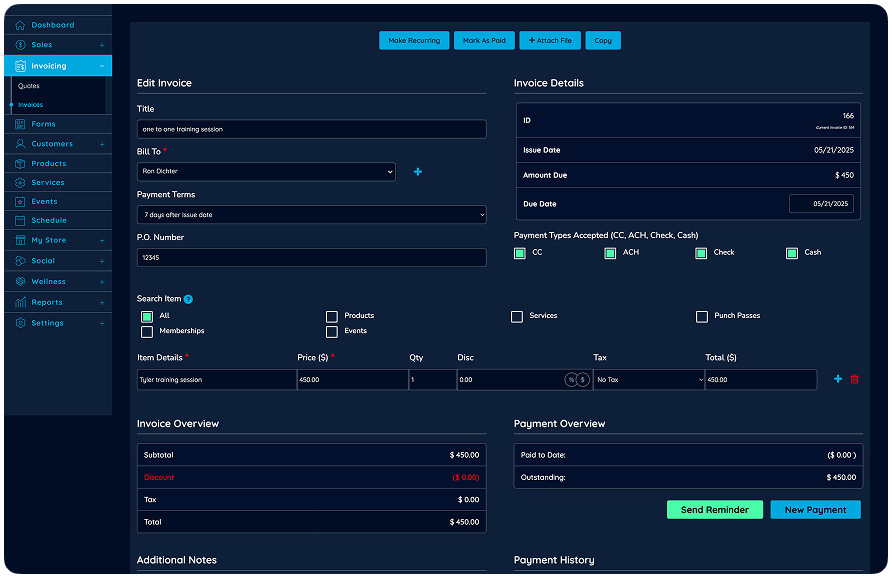892x578 pixels.
Task: Check the Memberships search filter
Action: 147,332
